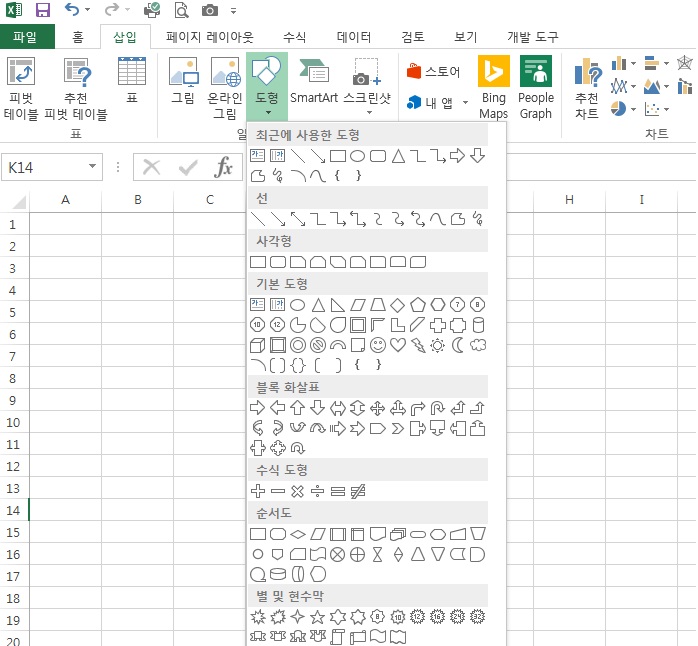
Task: Insert a table with 표 icon
Action: click(x=132, y=80)
